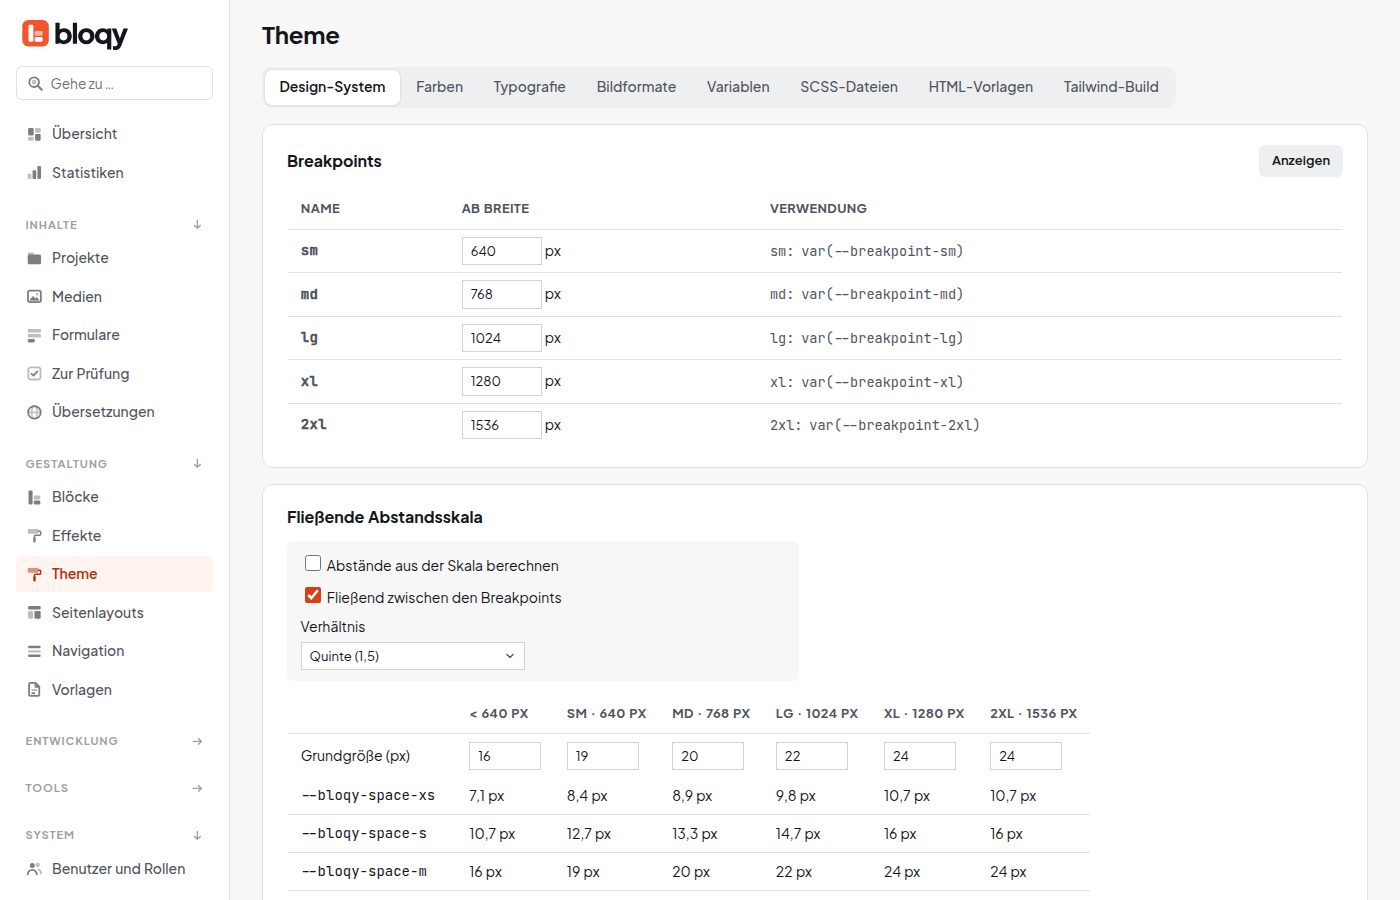Focus the Gehe zu search field

click(x=114, y=83)
